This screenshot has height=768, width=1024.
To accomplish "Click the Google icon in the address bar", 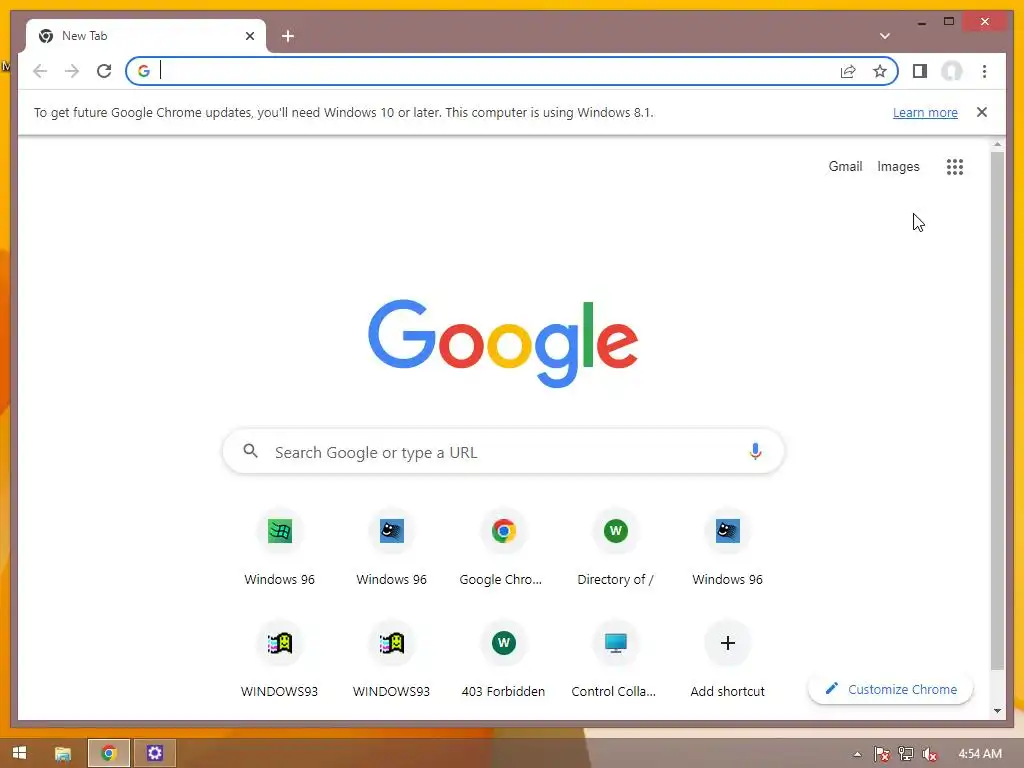I will [144, 71].
